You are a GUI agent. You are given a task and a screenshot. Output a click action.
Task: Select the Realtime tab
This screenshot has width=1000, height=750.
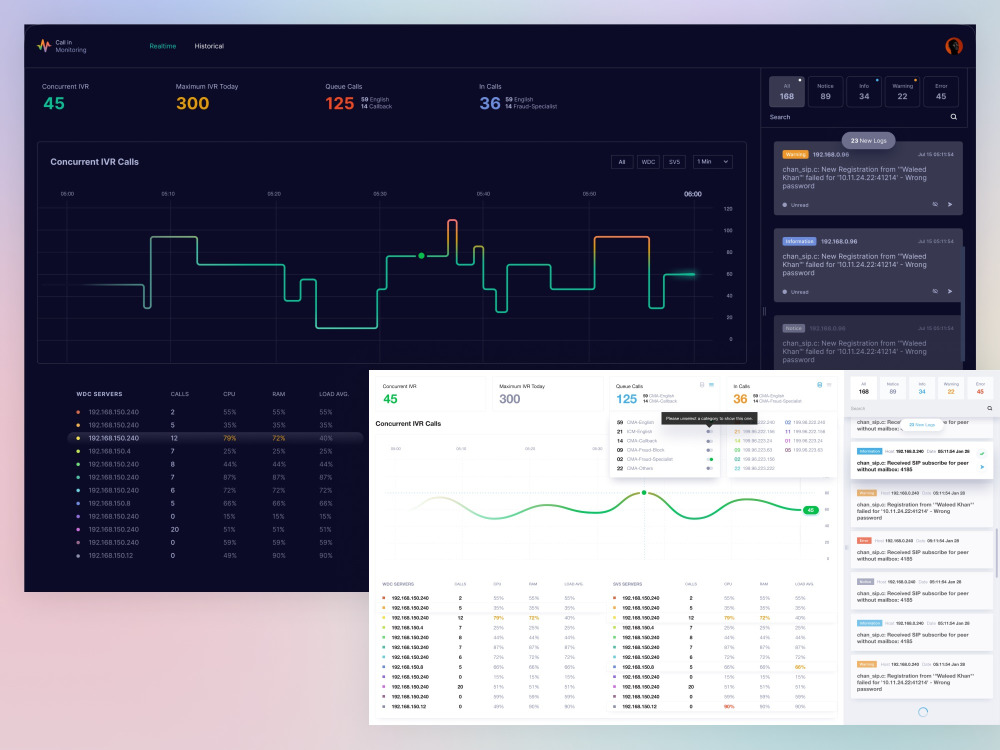coord(162,45)
